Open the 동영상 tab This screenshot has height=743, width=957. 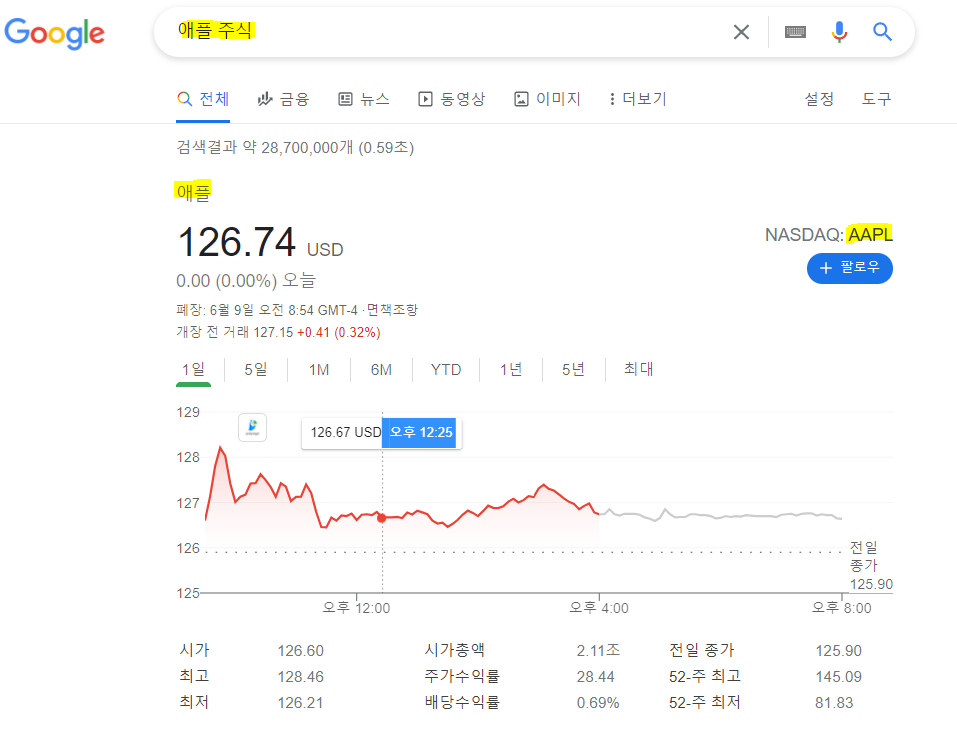pos(452,99)
